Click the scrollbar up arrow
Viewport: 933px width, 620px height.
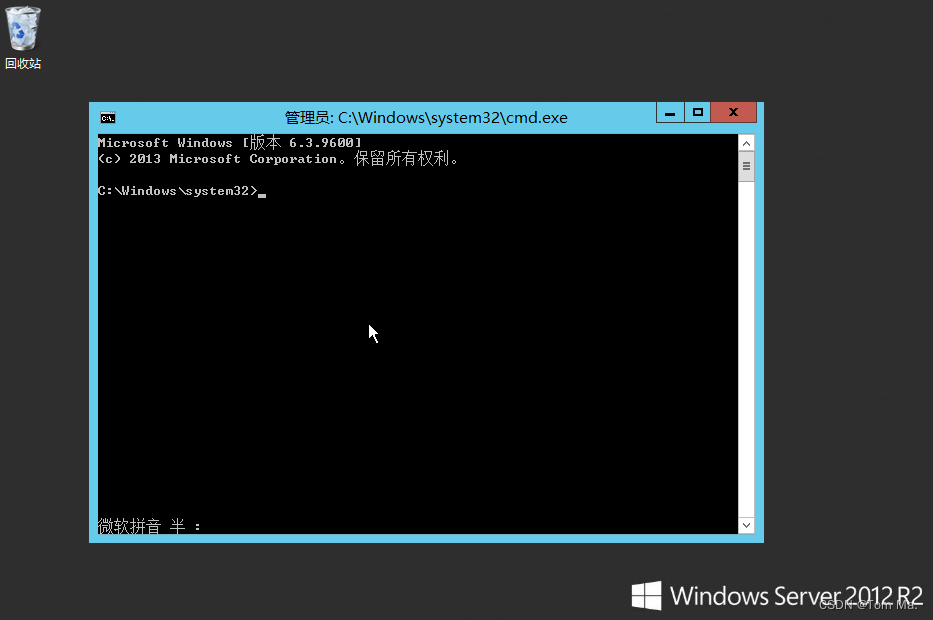746,142
